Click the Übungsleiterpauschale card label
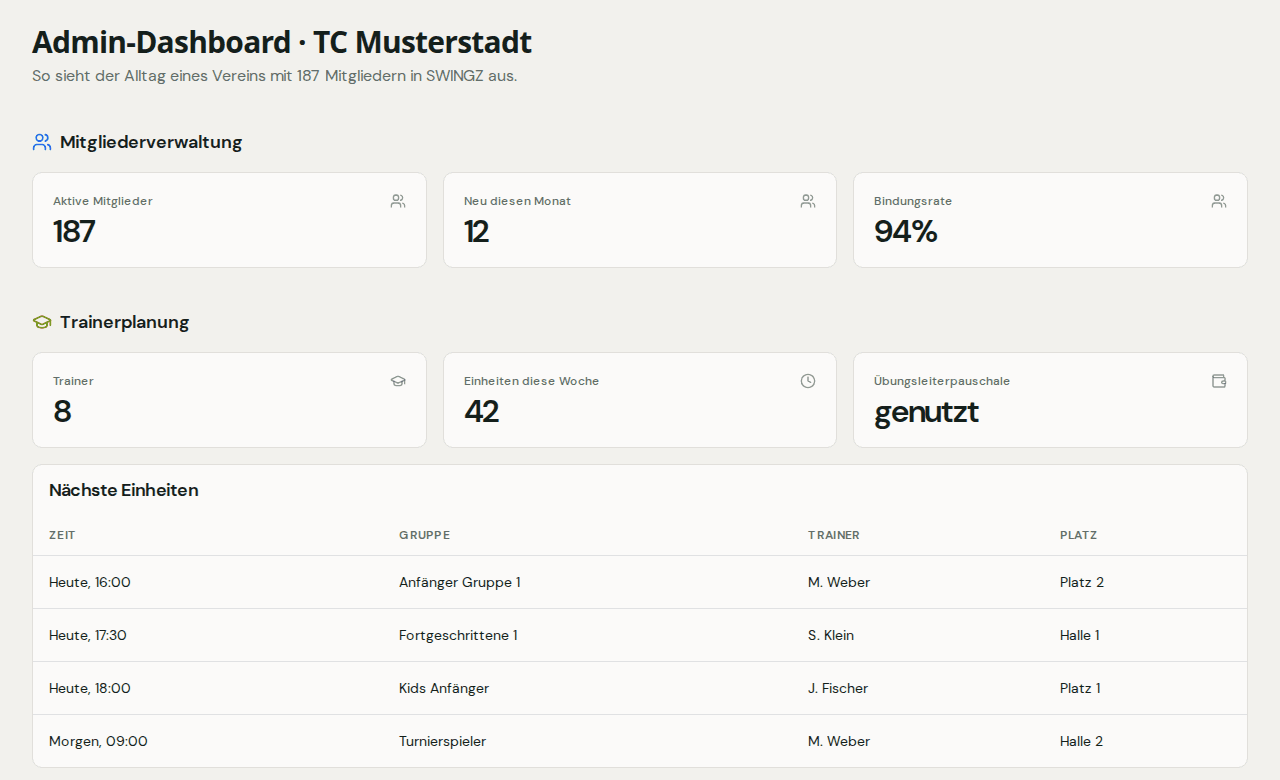Viewport: 1280px width, 780px height. point(942,381)
